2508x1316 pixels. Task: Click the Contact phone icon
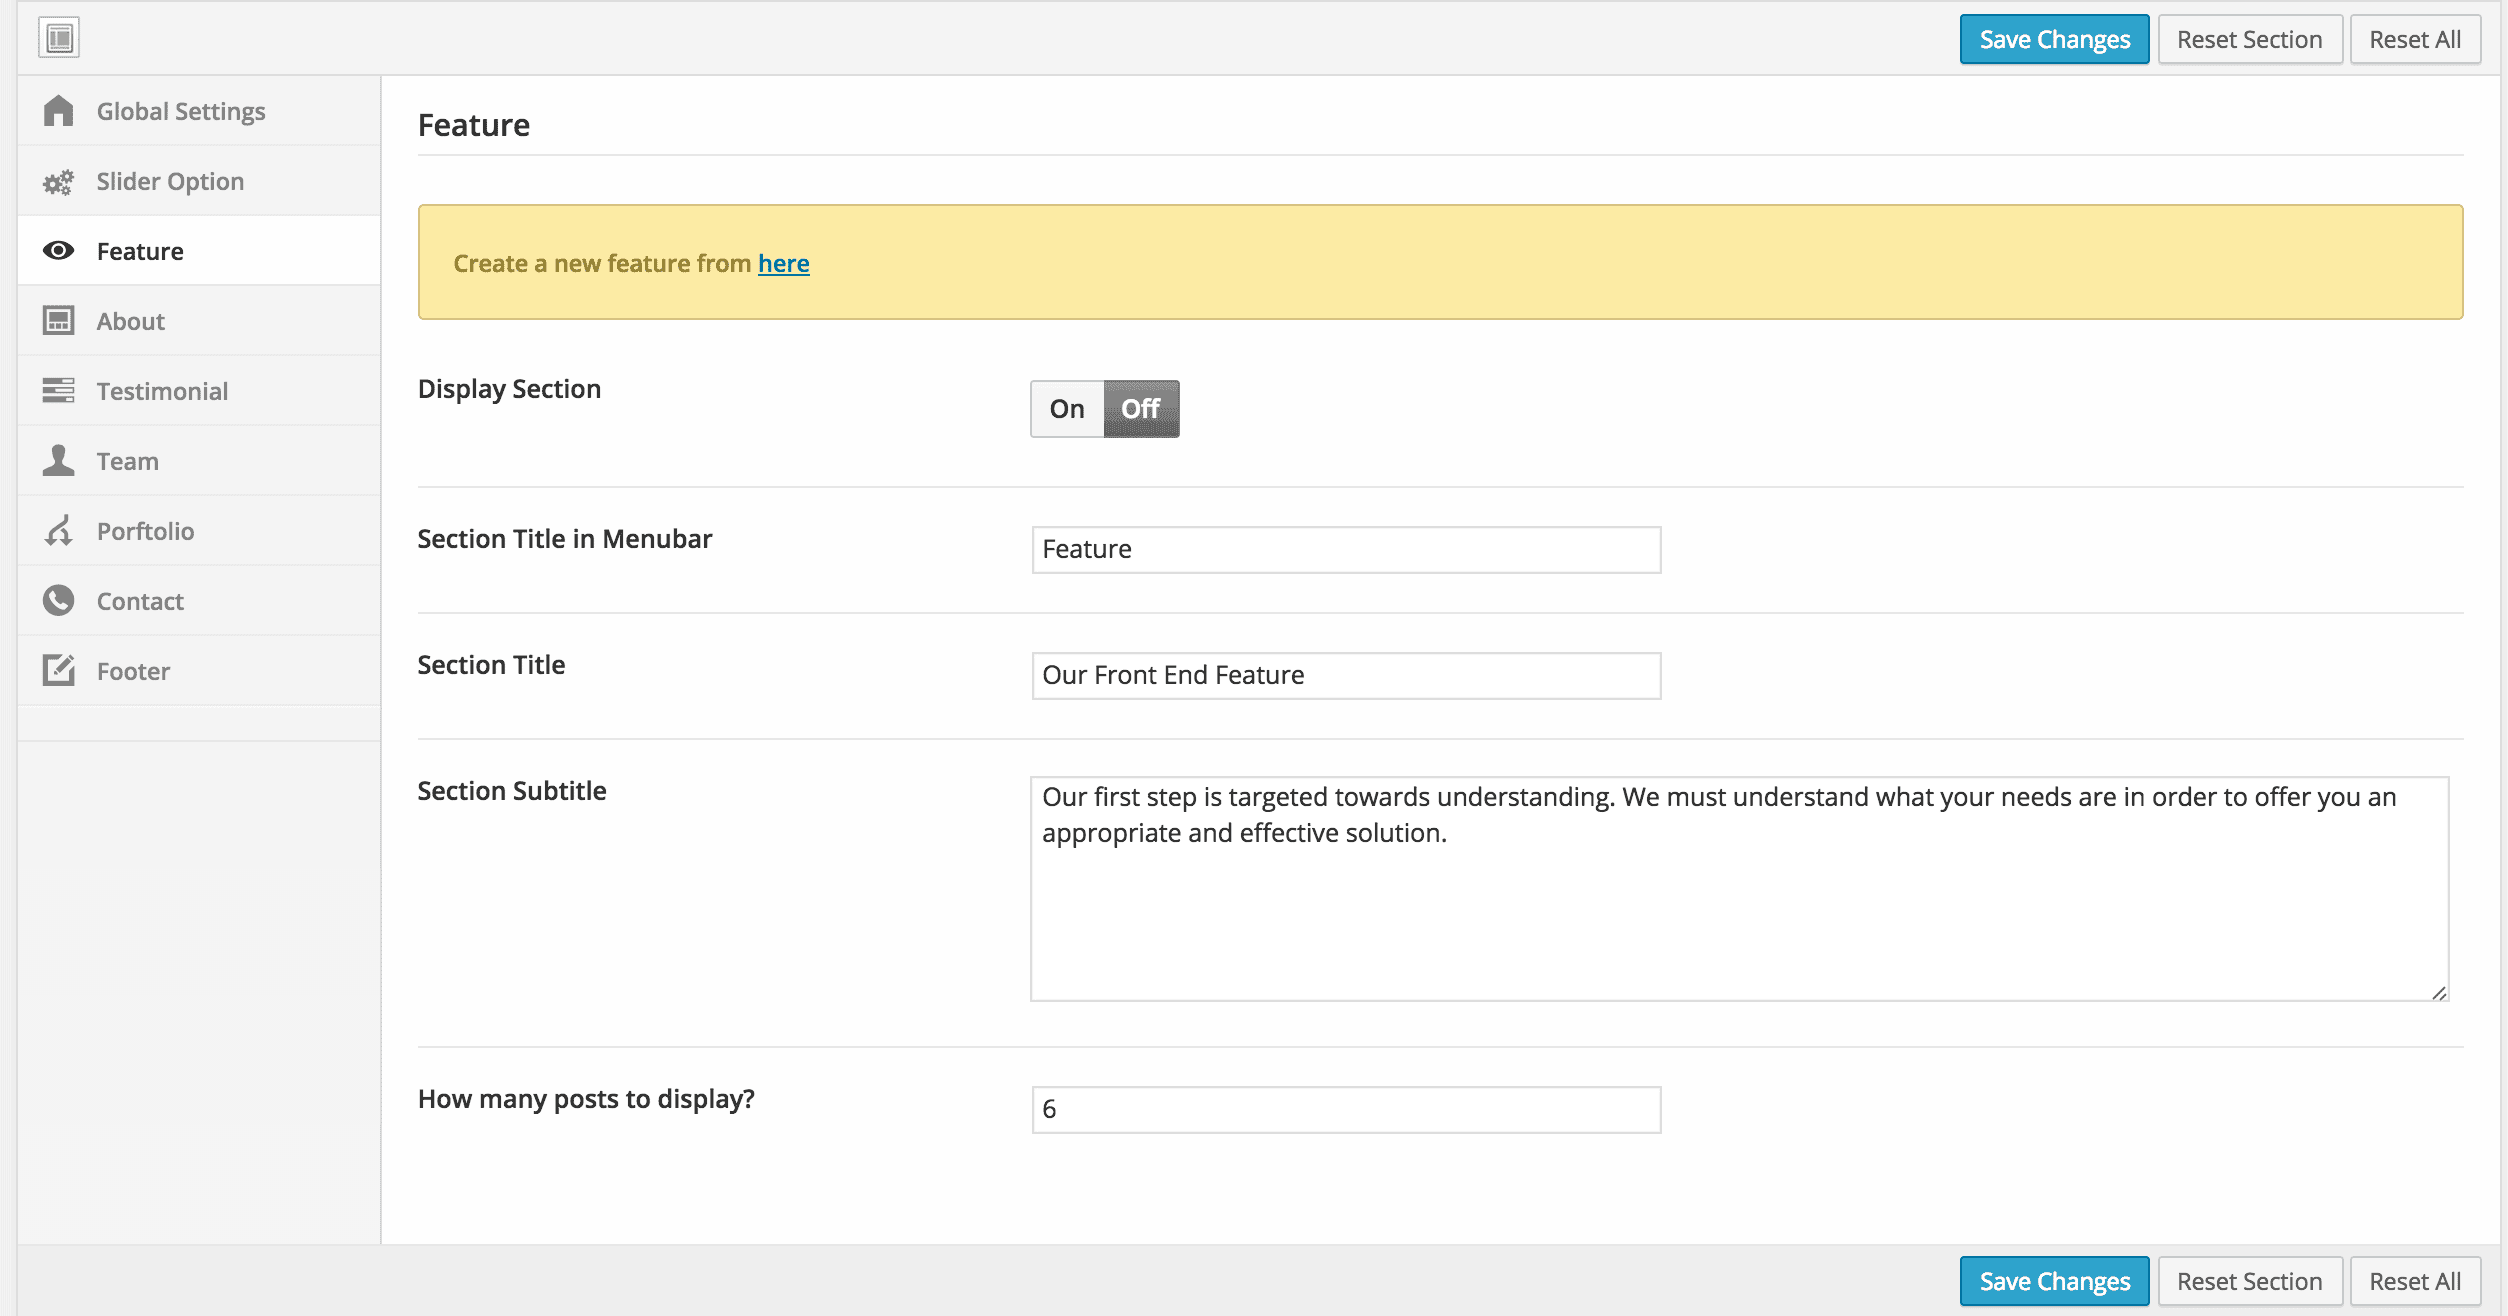point(59,600)
